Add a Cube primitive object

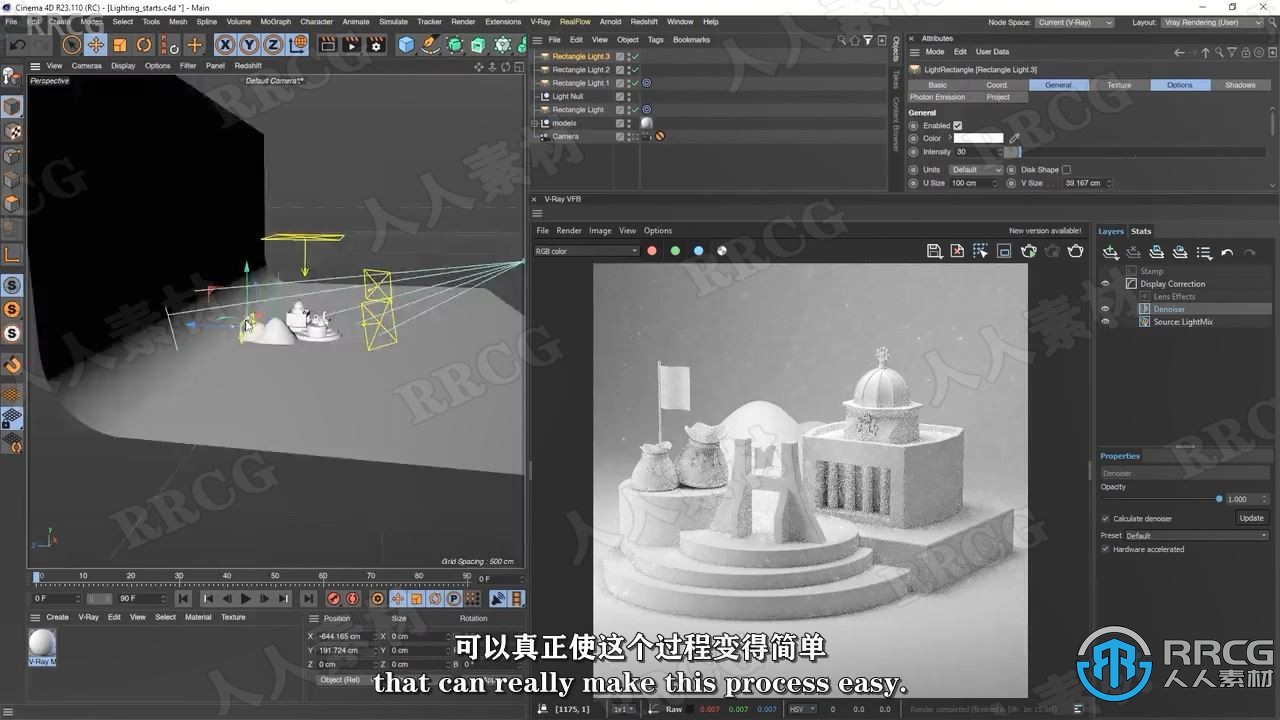coord(406,45)
